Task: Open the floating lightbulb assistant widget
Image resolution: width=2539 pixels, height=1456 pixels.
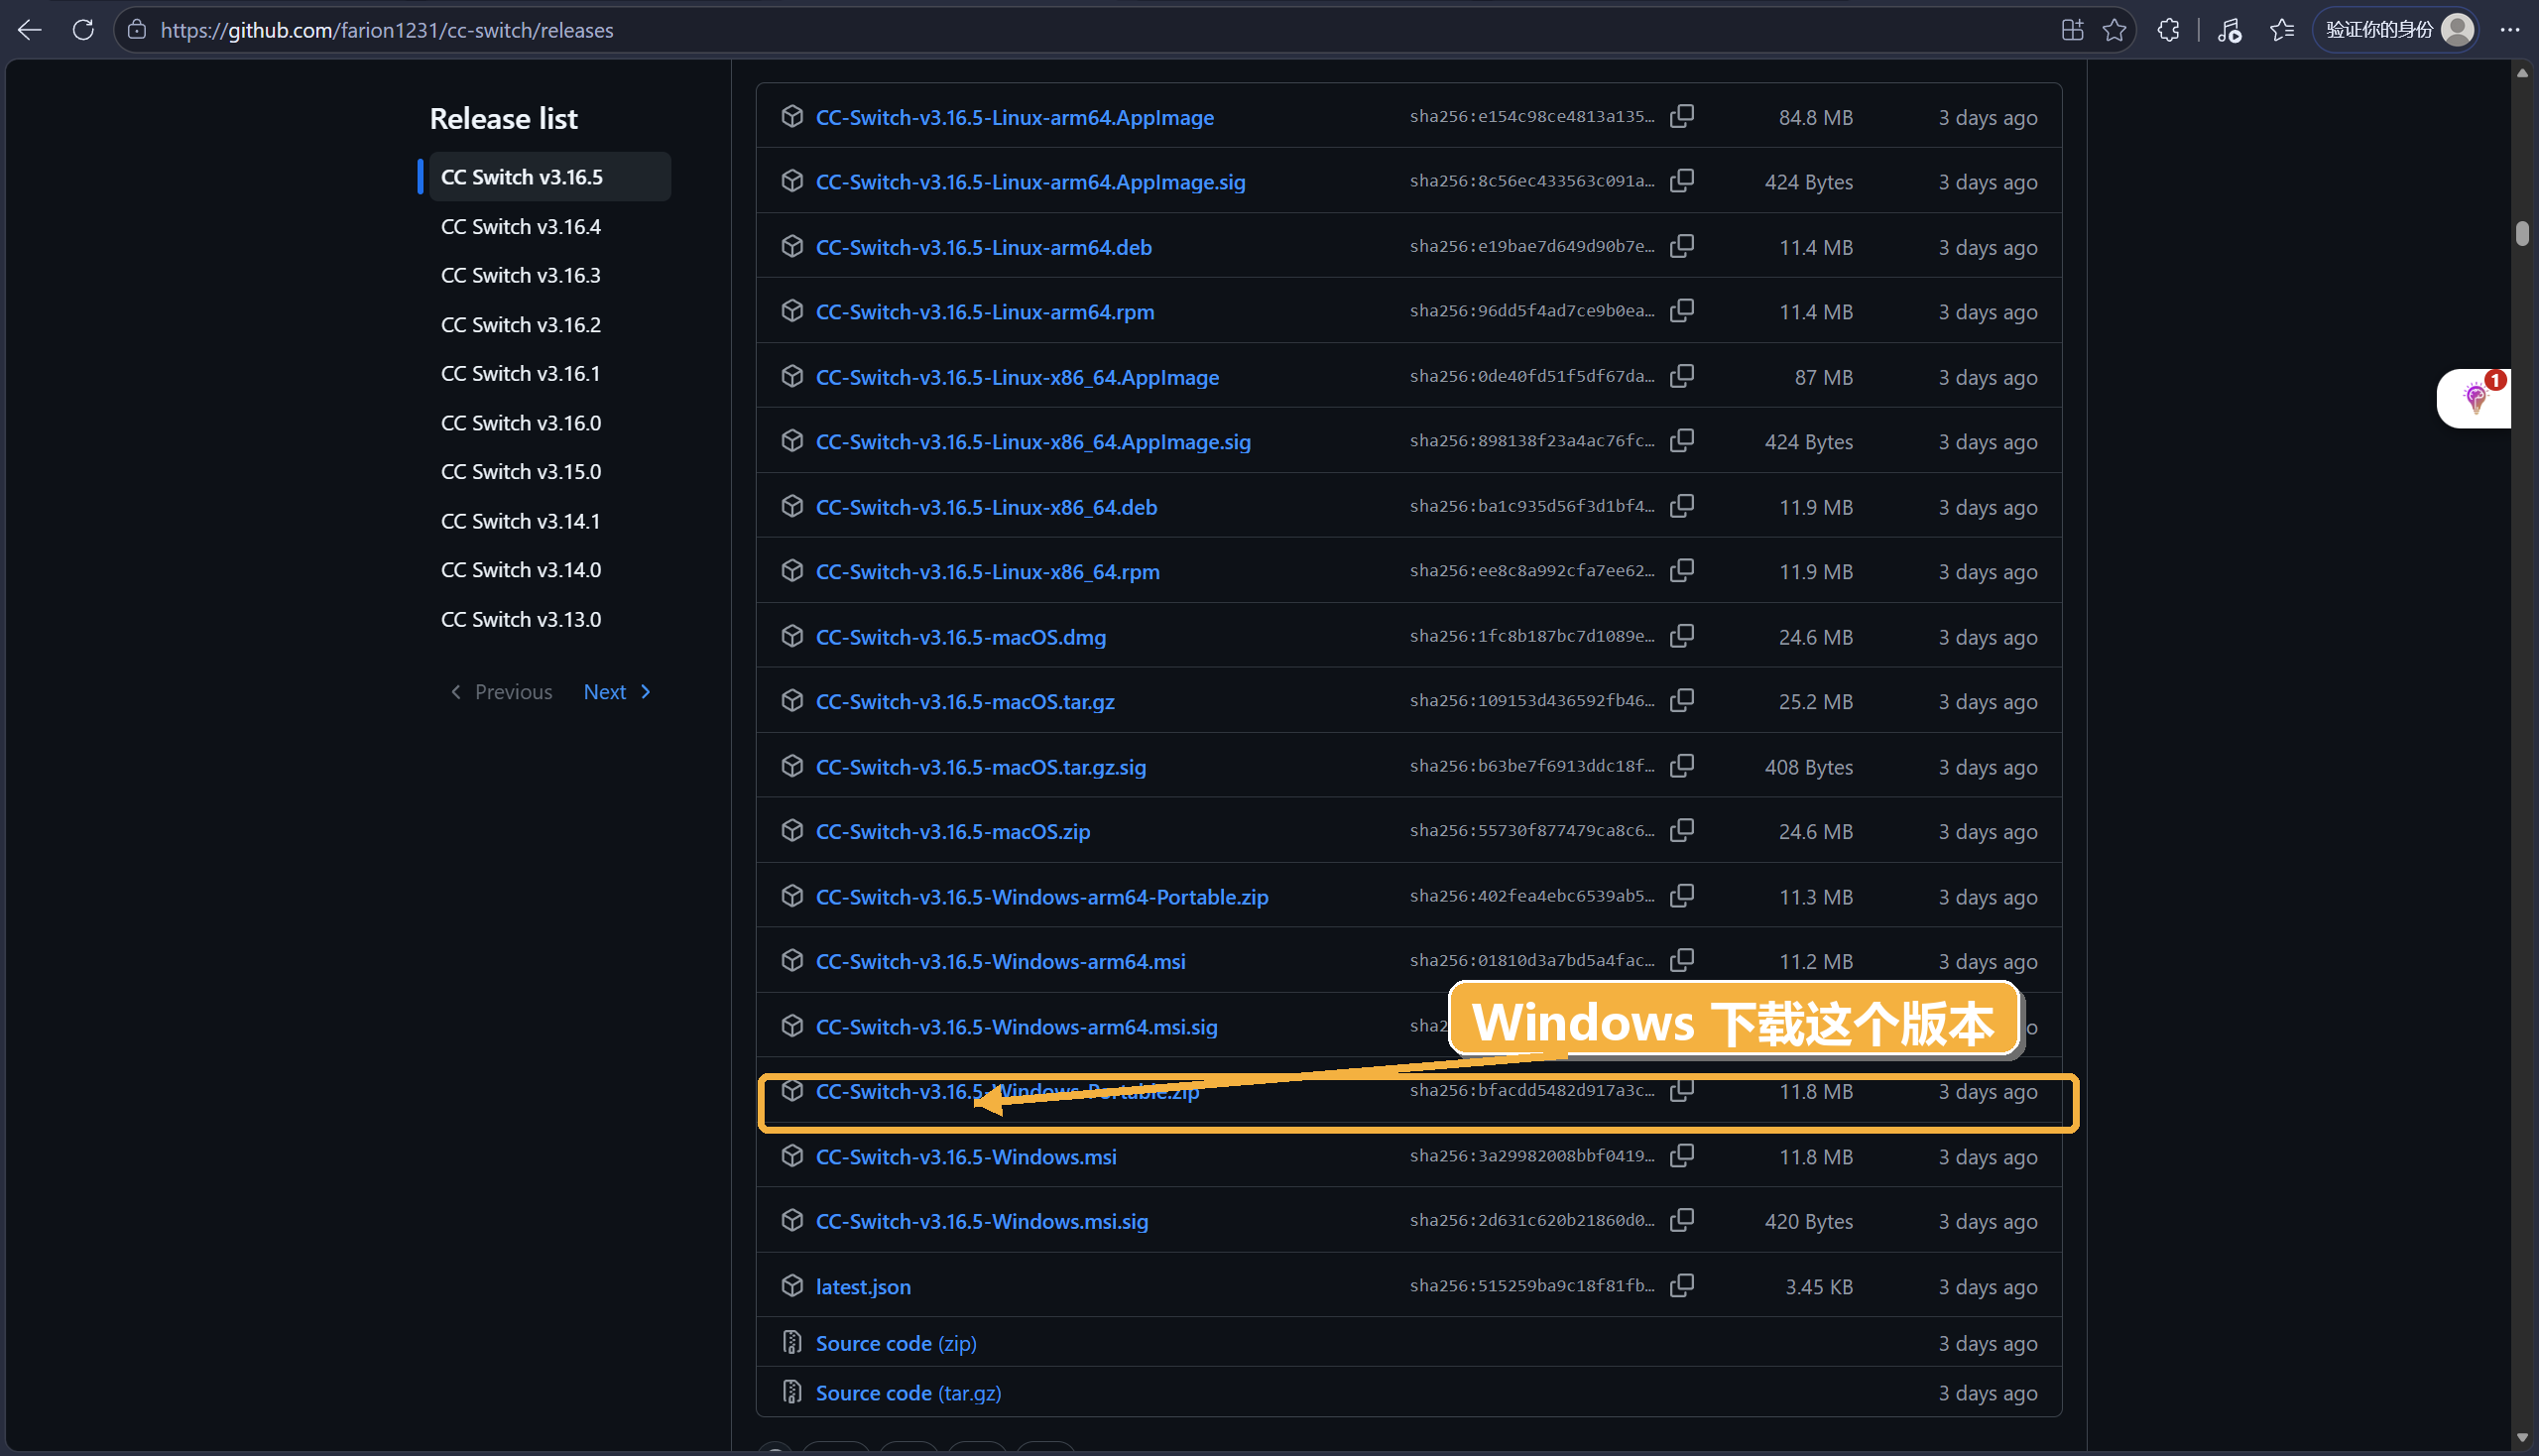Action: [x=2476, y=398]
